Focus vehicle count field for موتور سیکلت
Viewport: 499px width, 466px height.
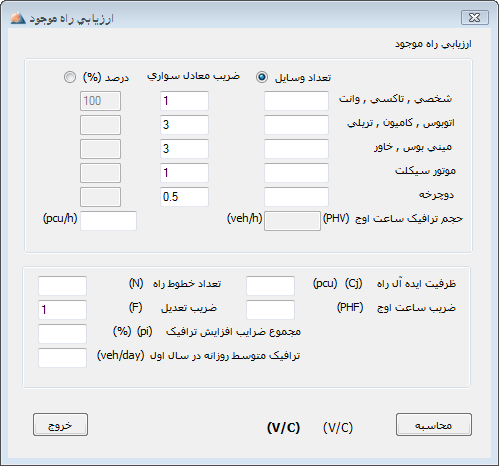coord(296,173)
